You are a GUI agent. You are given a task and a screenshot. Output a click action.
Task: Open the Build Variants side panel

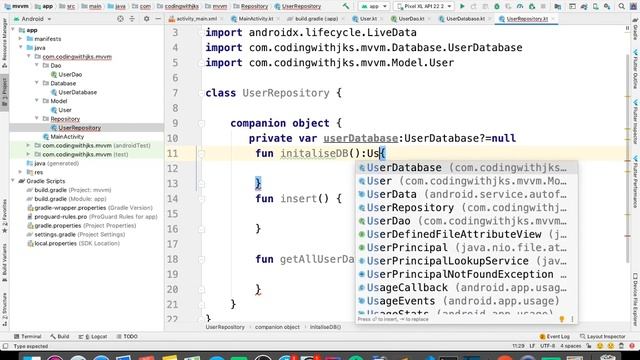[4, 262]
